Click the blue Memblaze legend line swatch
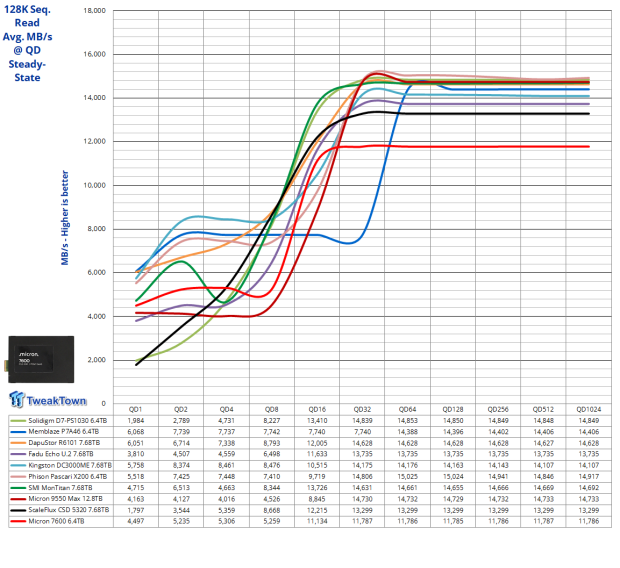The image size is (620, 568). point(18,432)
